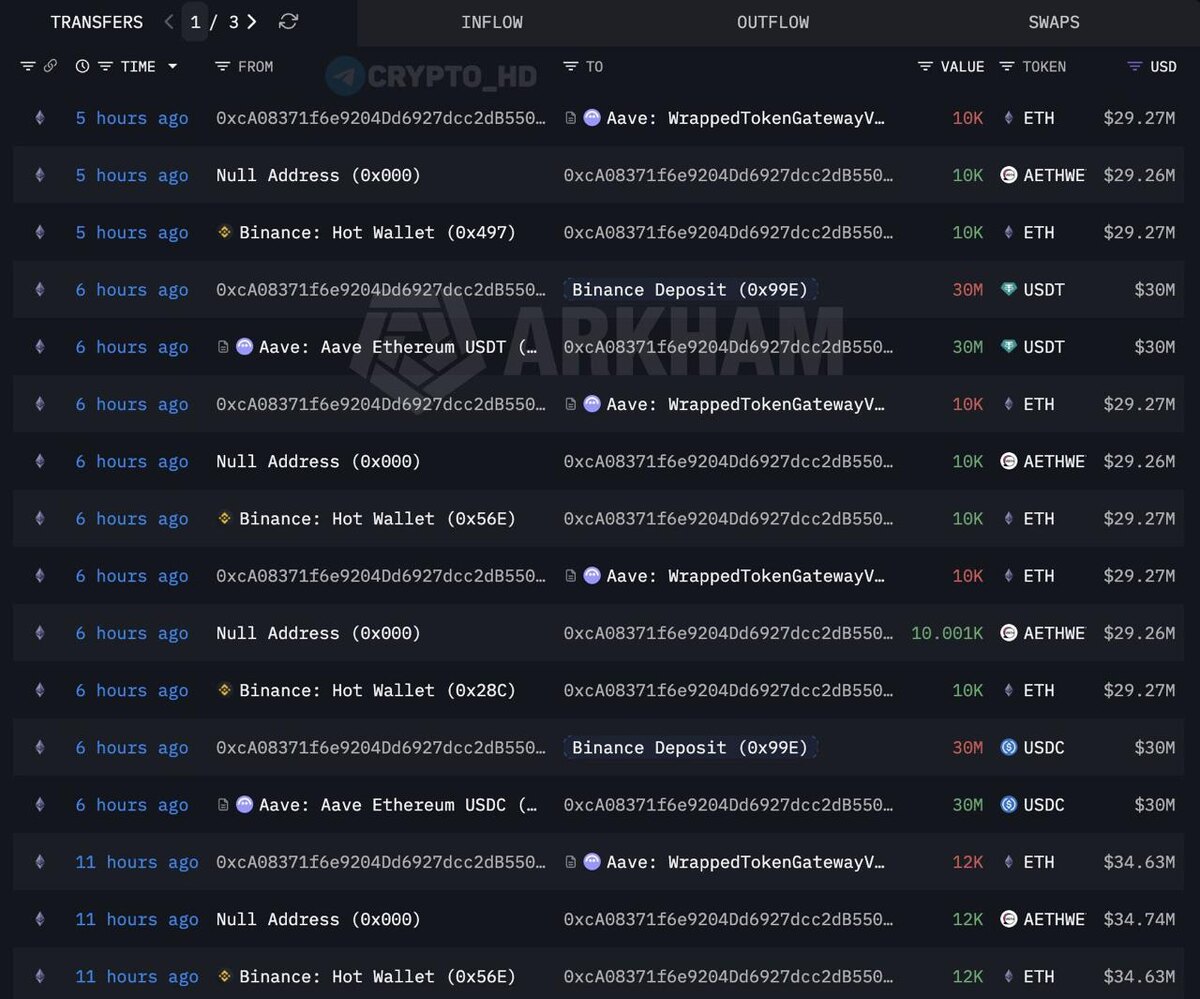Open Aave: Aave Ethereum USDT address
Viewport: 1200px width, 999px height.
click(398, 347)
